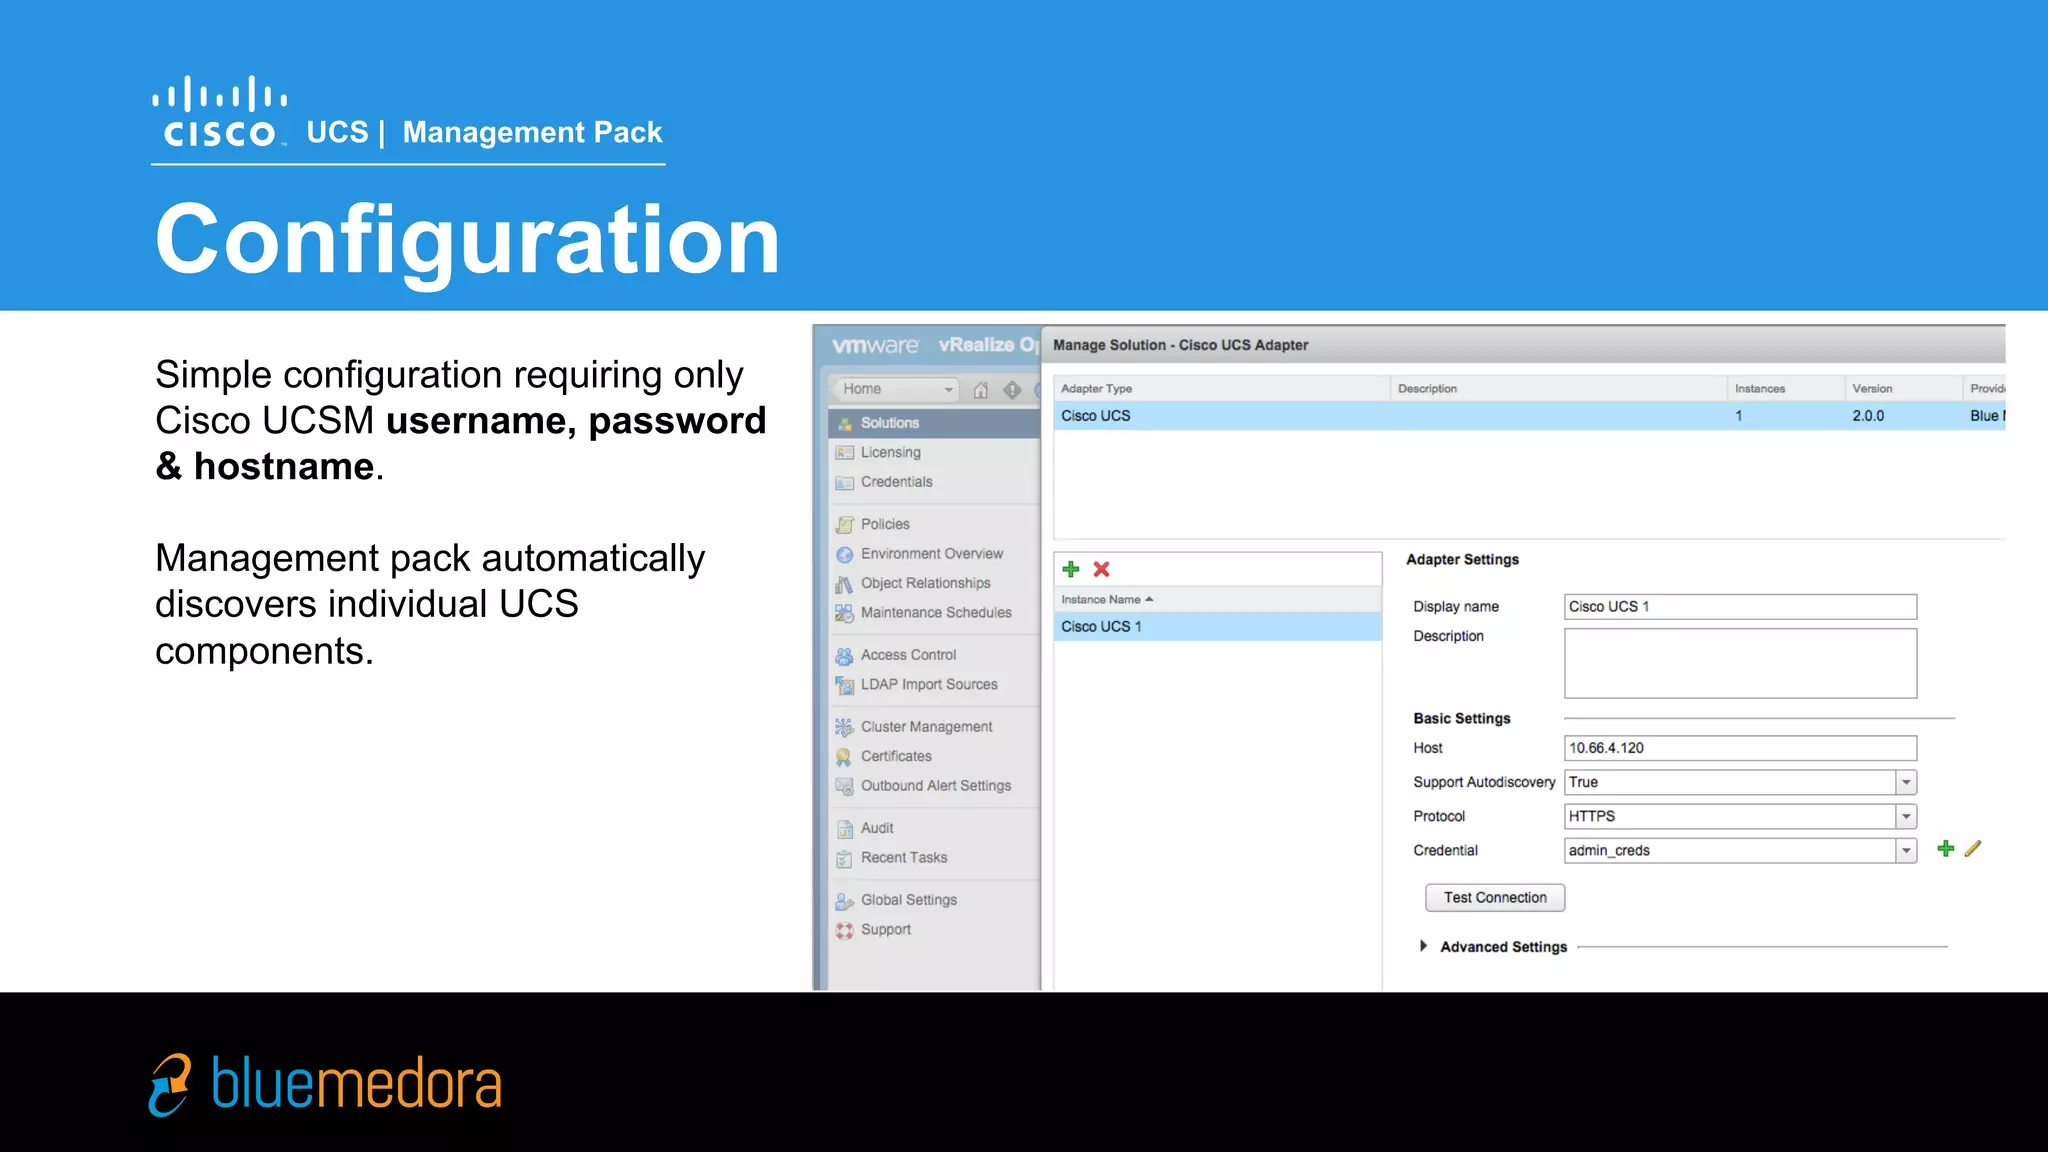2048x1152 pixels.
Task: Click the Environment Overview globe icon
Action: pos(845,555)
